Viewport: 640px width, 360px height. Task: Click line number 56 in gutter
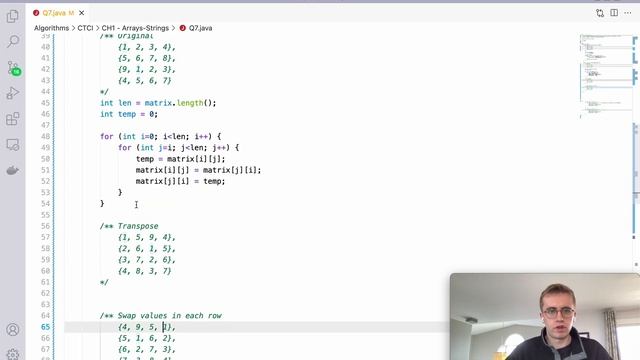click(45, 226)
